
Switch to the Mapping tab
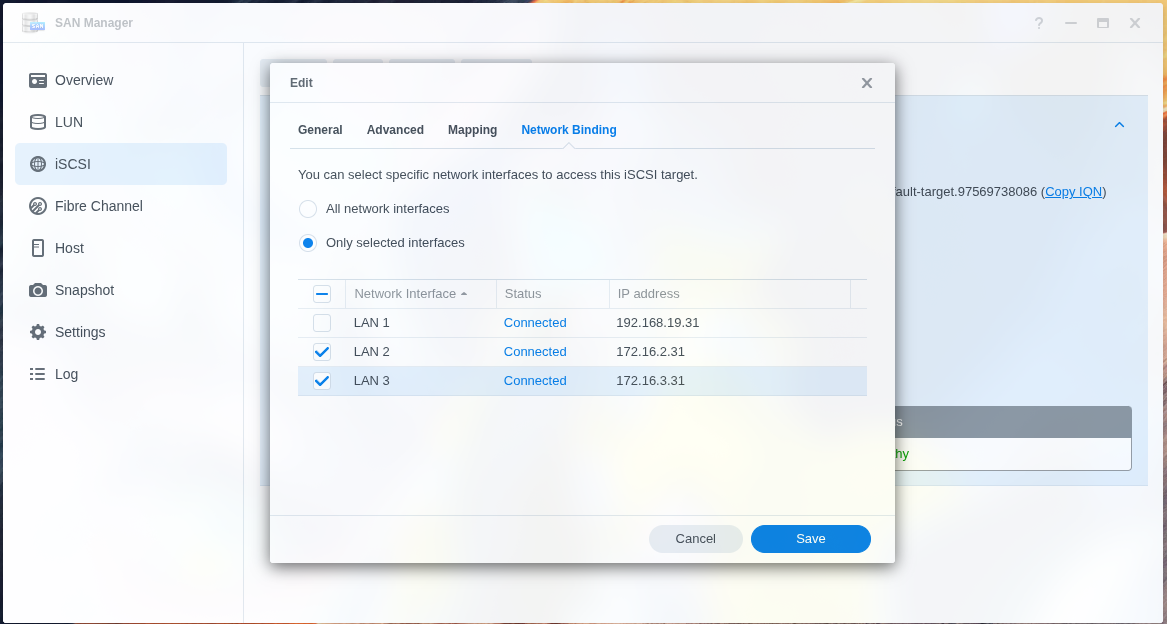point(473,130)
